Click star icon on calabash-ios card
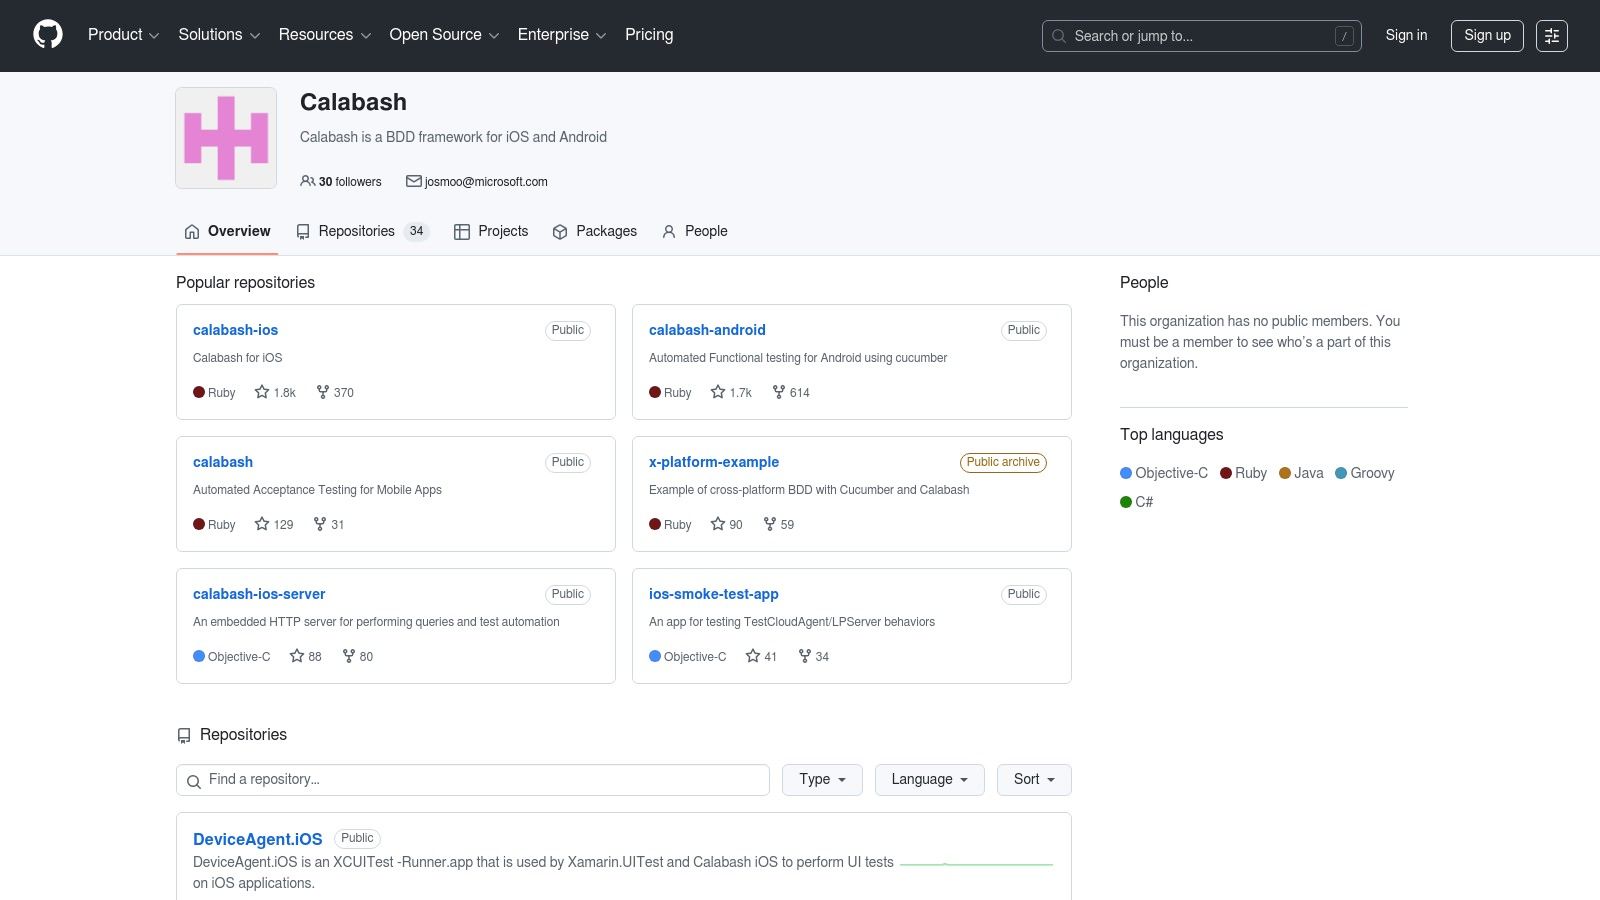The image size is (1600, 900). [262, 392]
